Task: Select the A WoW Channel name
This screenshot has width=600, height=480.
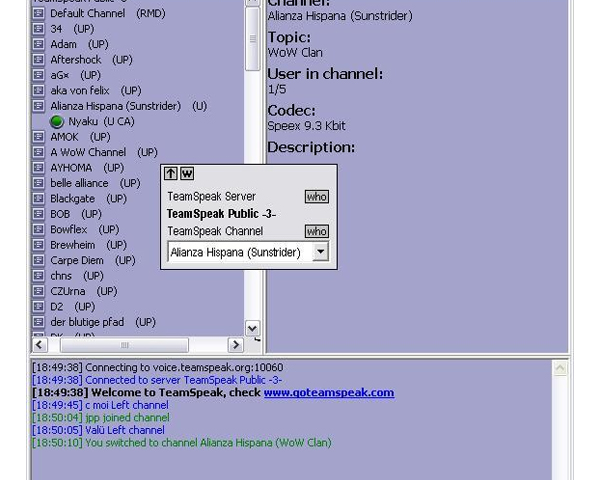Action: click(x=88, y=152)
